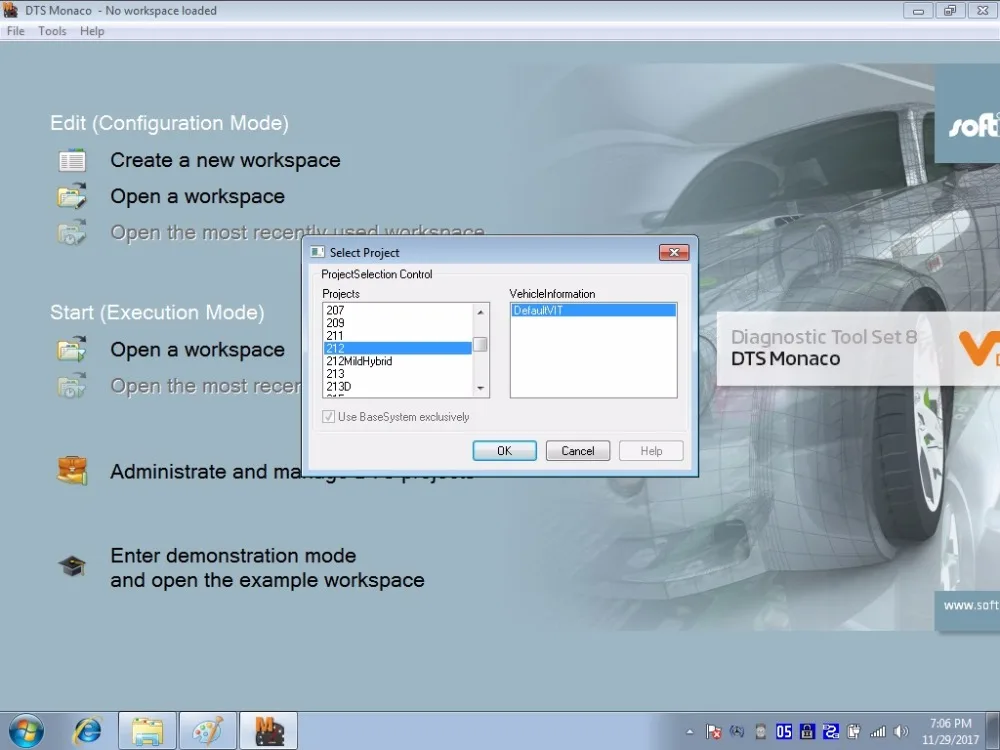Click the Projects list scroll down arrow
The image size is (1000, 750).
[x=480, y=388]
